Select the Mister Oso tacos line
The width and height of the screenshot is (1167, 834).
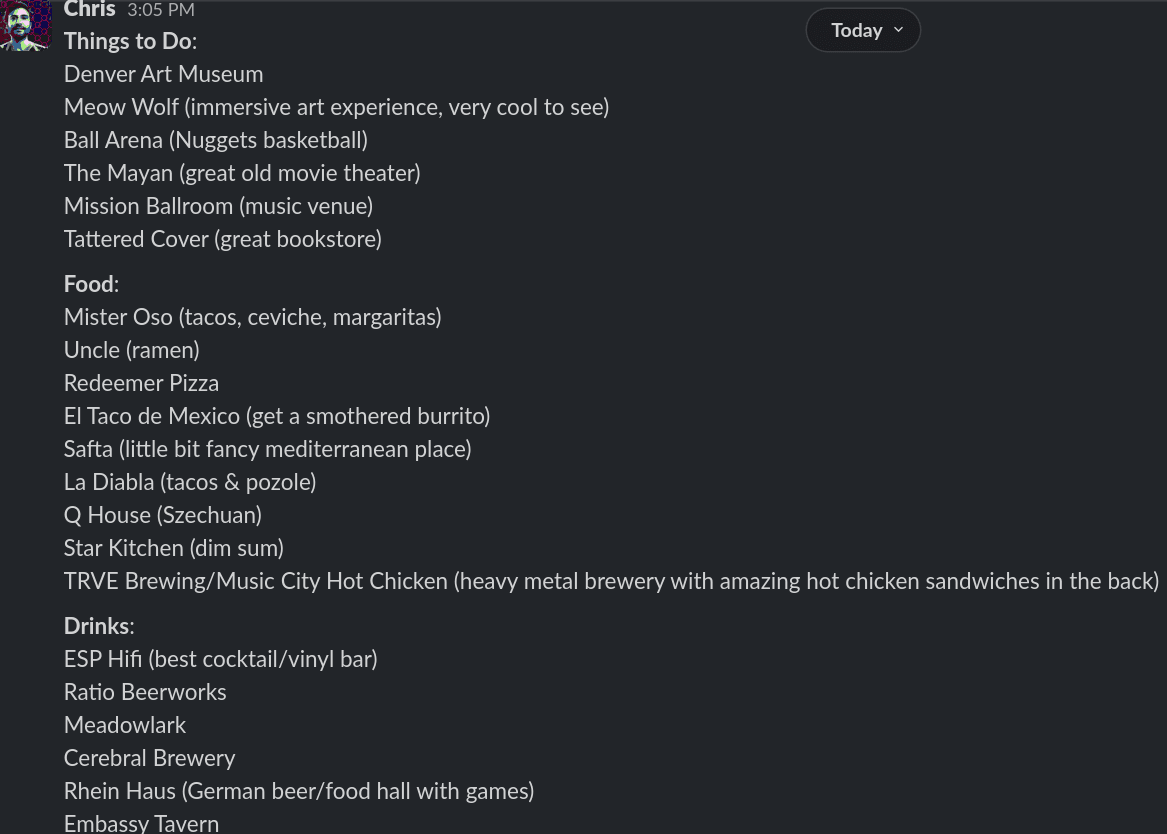pyautogui.click(x=252, y=317)
